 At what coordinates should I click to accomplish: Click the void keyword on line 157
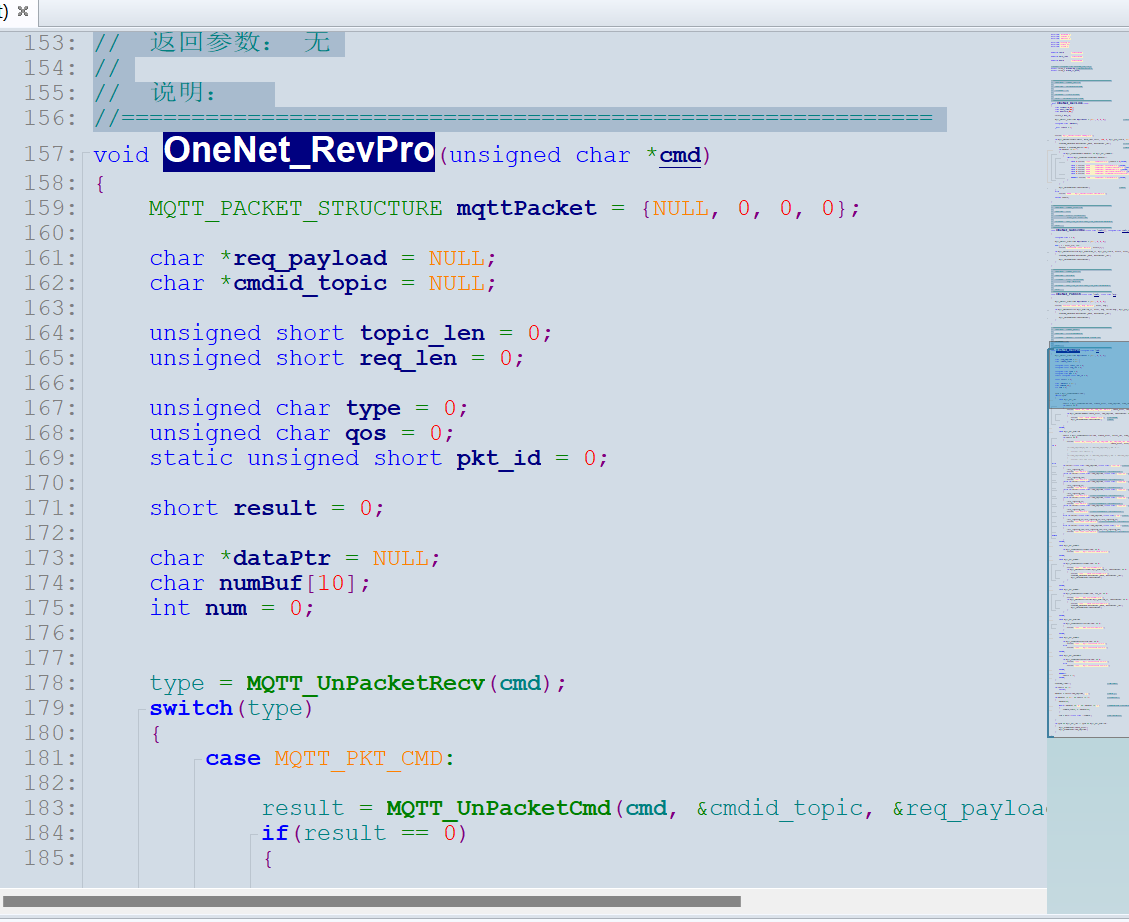pyautogui.click(x=121, y=155)
